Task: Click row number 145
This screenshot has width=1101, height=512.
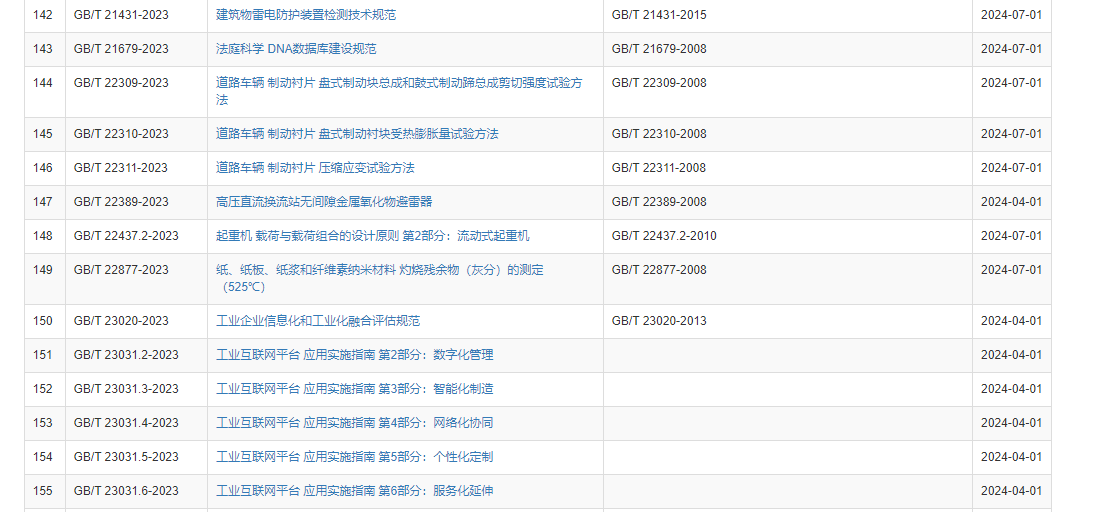Action: tap(43, 134)
